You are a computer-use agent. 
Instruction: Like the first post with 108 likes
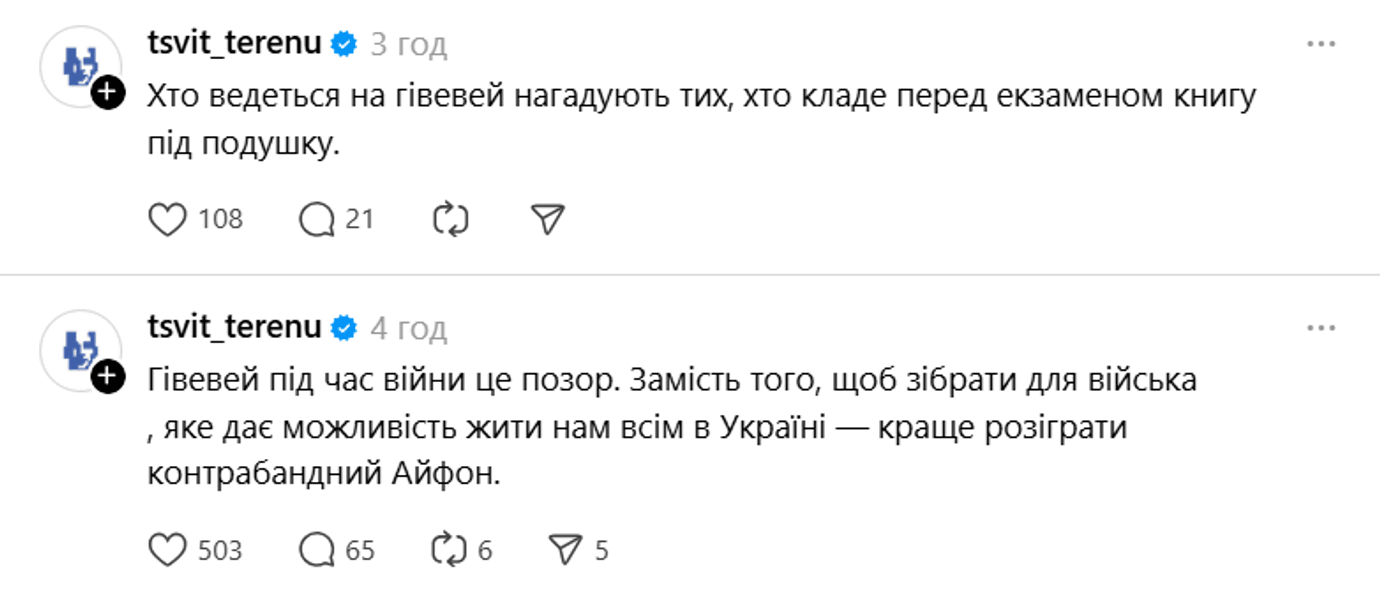click(x=168, y=219)
